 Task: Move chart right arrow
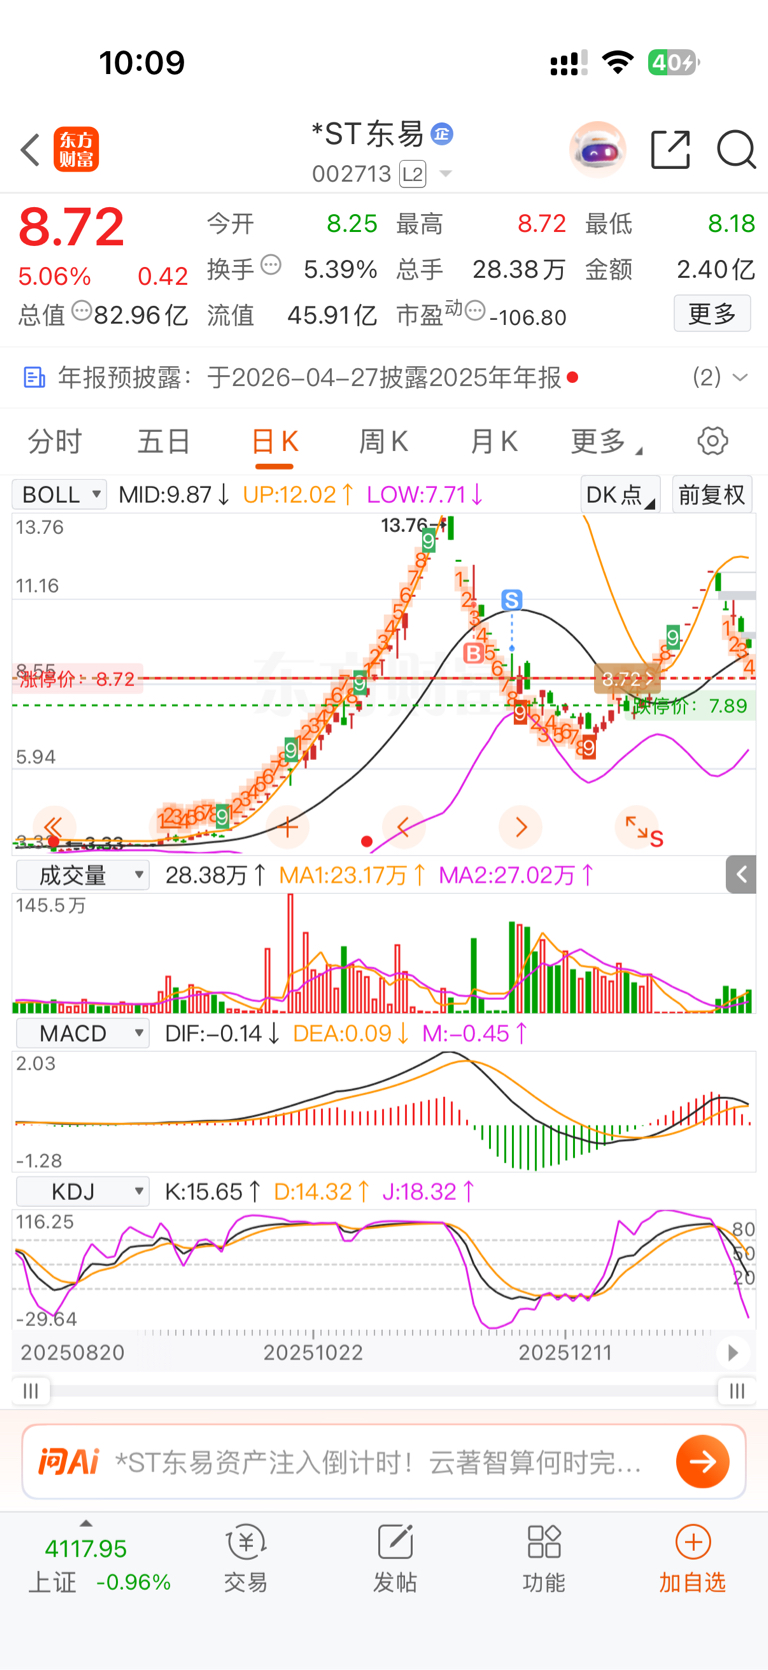(x=521, y=827)
